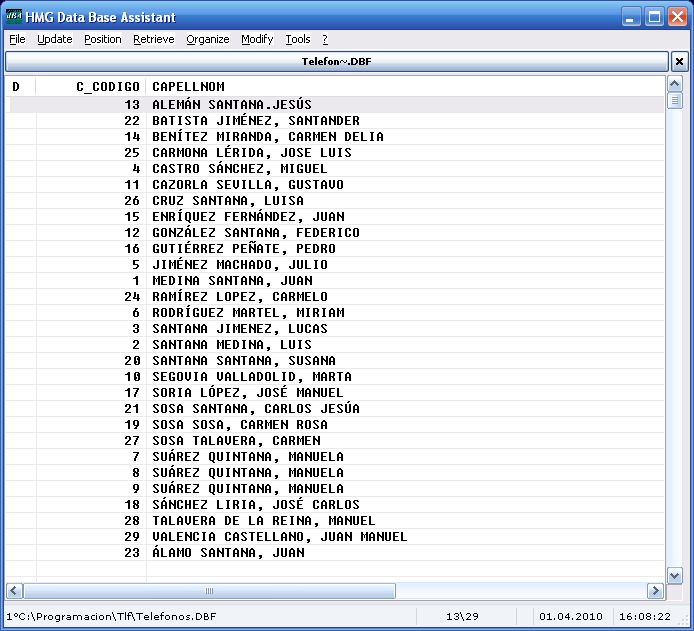Open the Retrieve menu
This screenshot has height=631, width=694.
click(153, 40)
